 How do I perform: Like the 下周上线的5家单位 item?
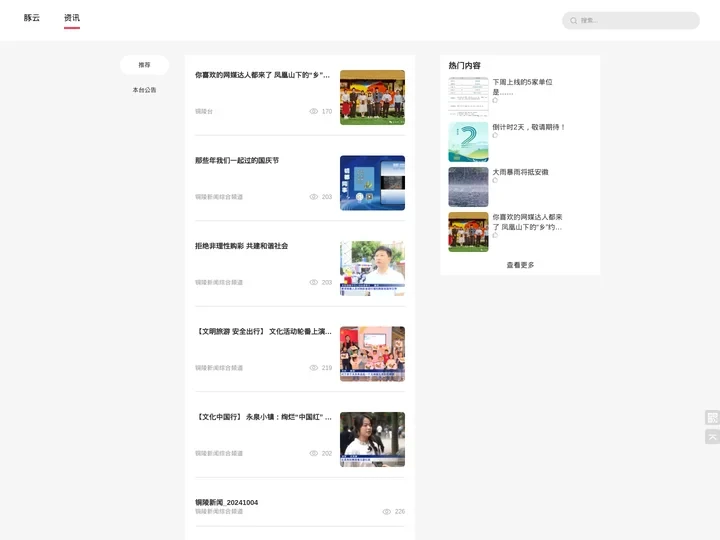point(495,100)
